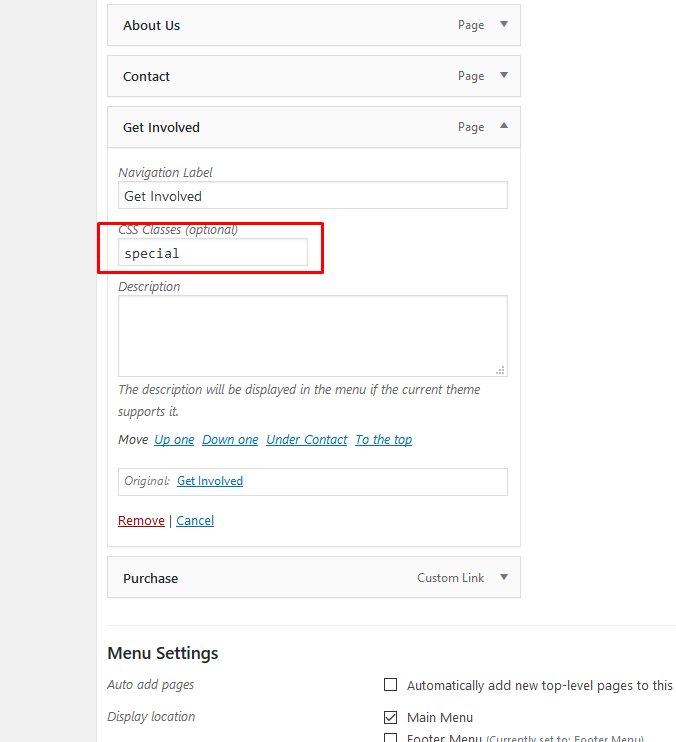Image resolution: width=676 pixels, height=742 pixels.
Task: Expand the Purchase custom link arrow
Action: [503, 578]
